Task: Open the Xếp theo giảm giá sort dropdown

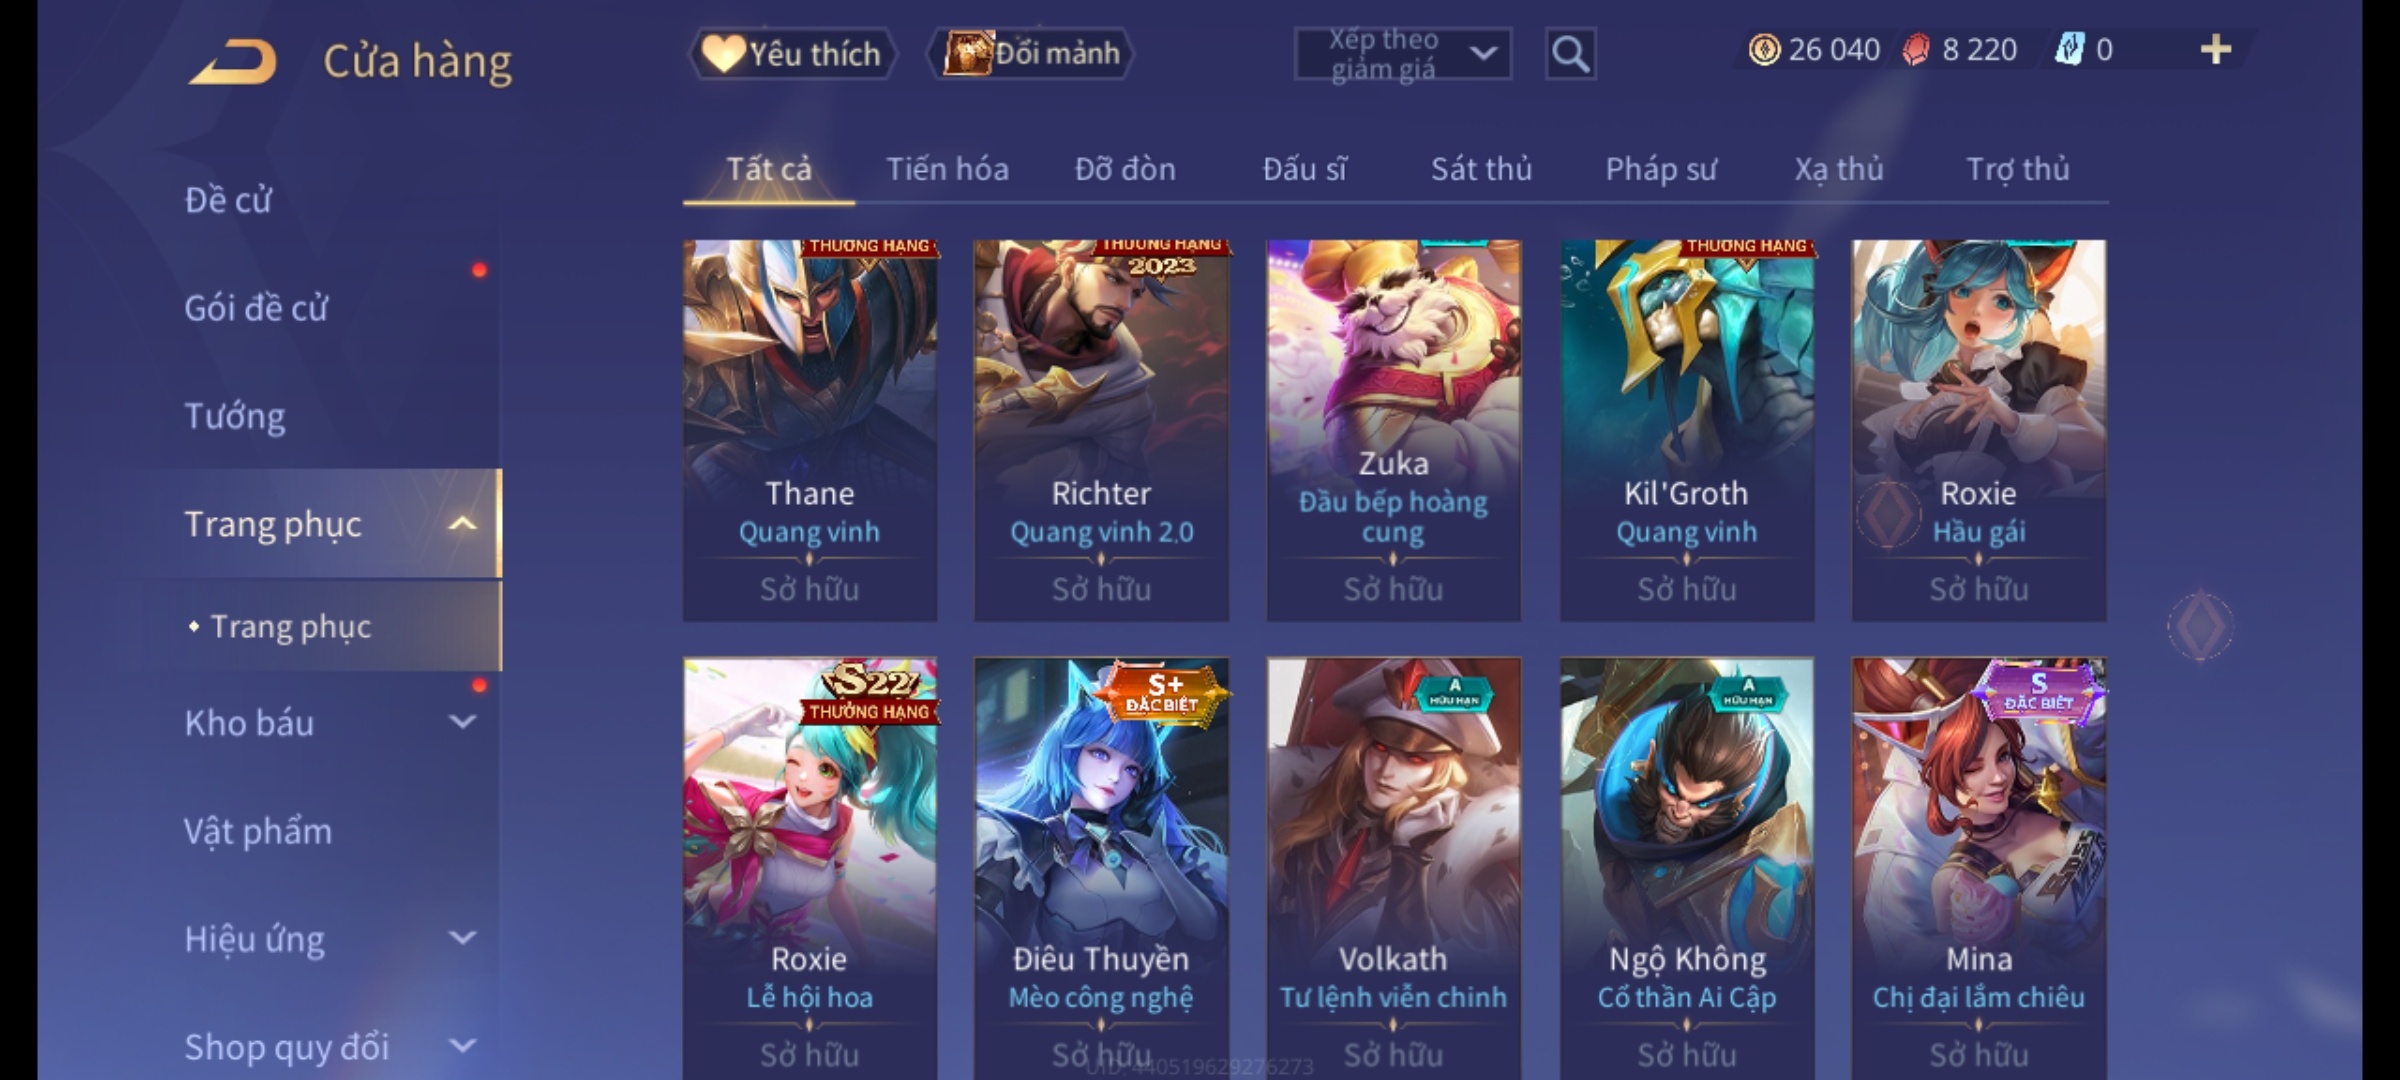Action: [1402, 54]
